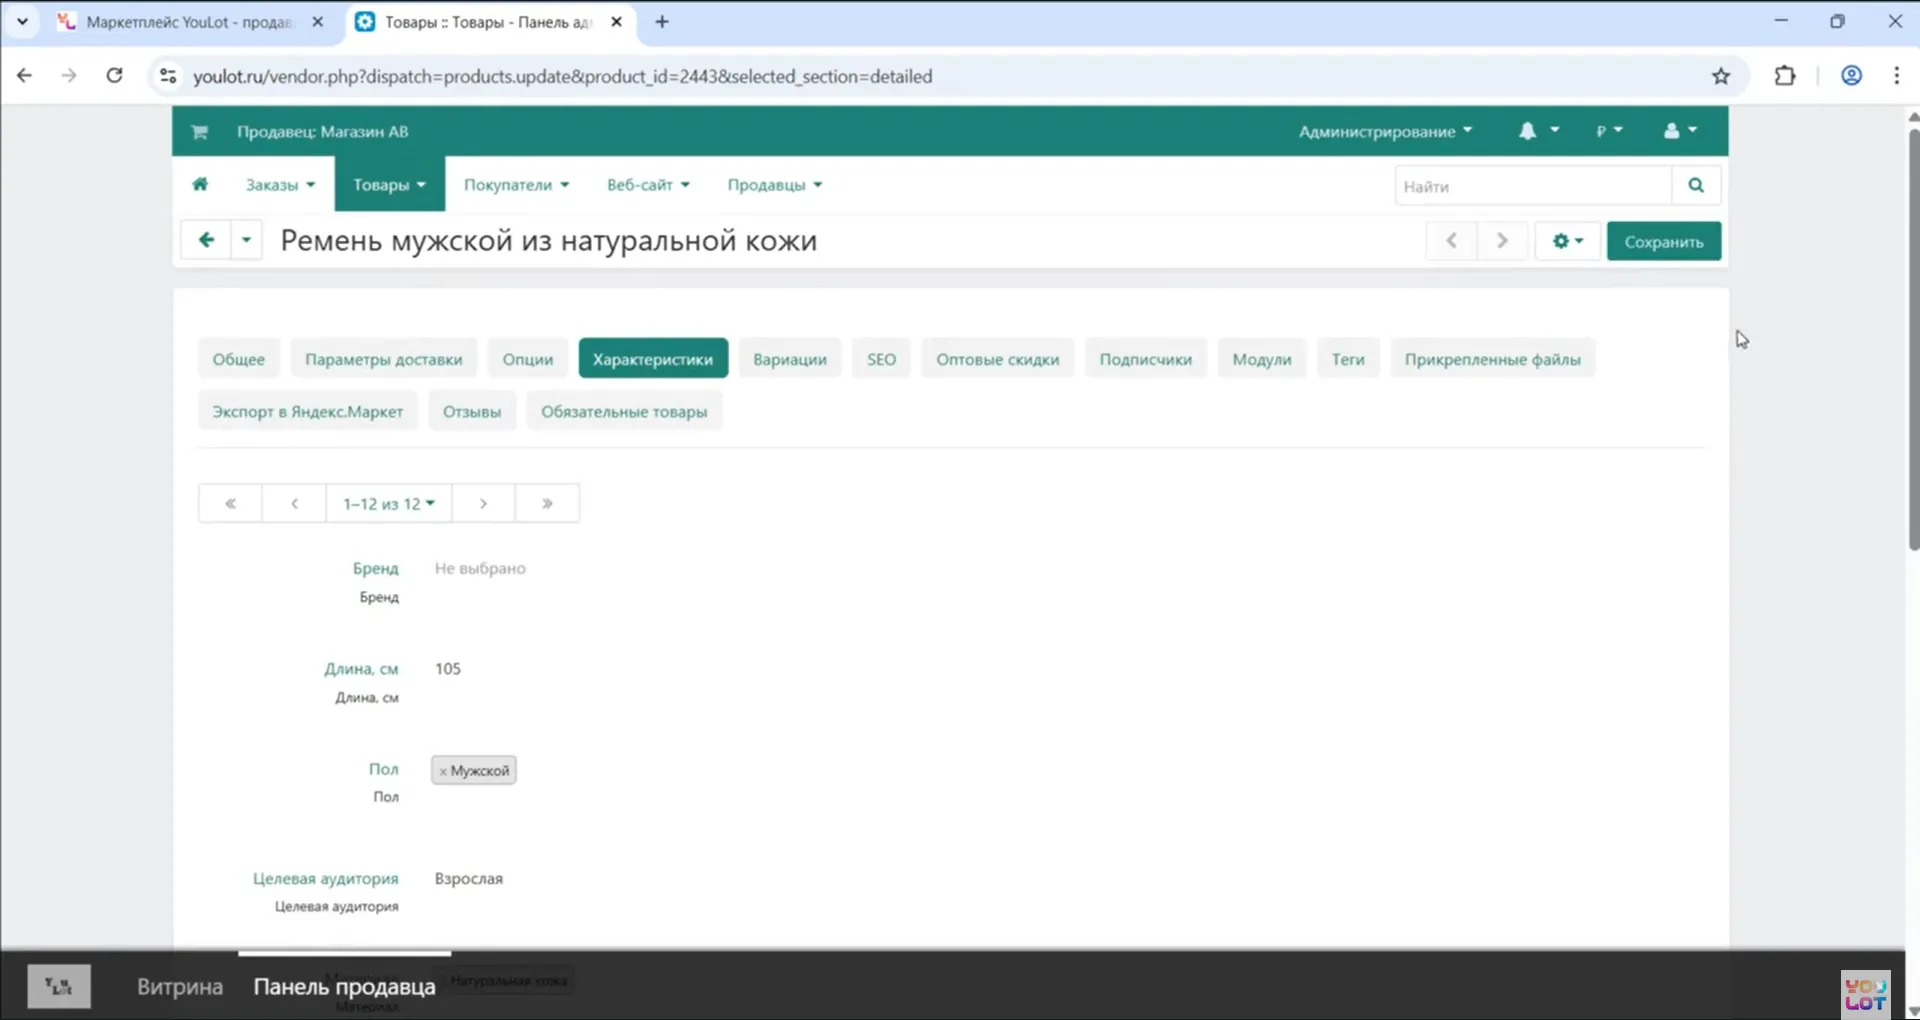Open the currency ₽ selector
Viewport: 1920px width, 1020px height.
point(1608,131)
